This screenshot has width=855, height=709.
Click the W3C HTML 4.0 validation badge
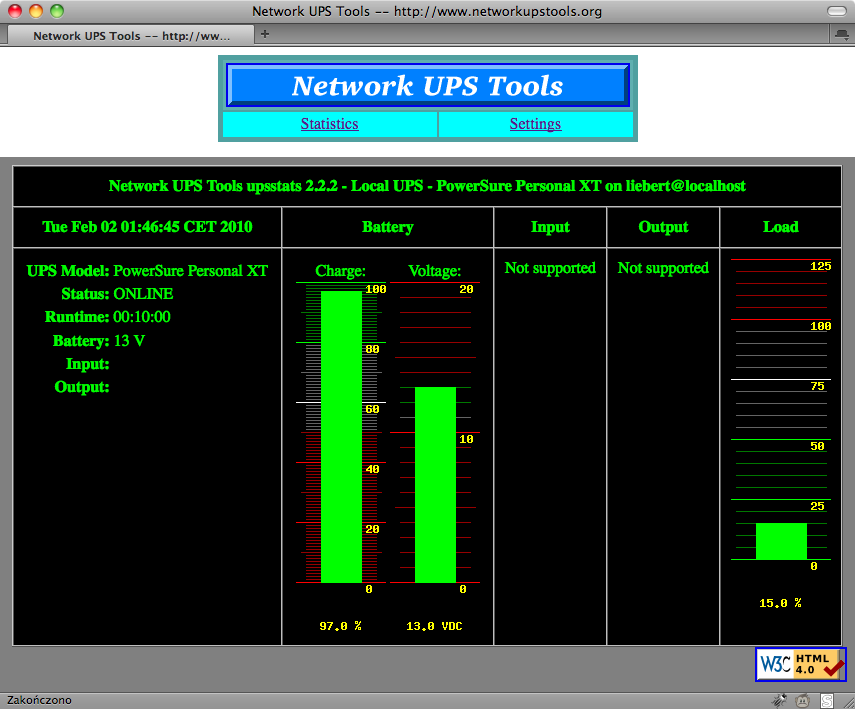(800, 664)
